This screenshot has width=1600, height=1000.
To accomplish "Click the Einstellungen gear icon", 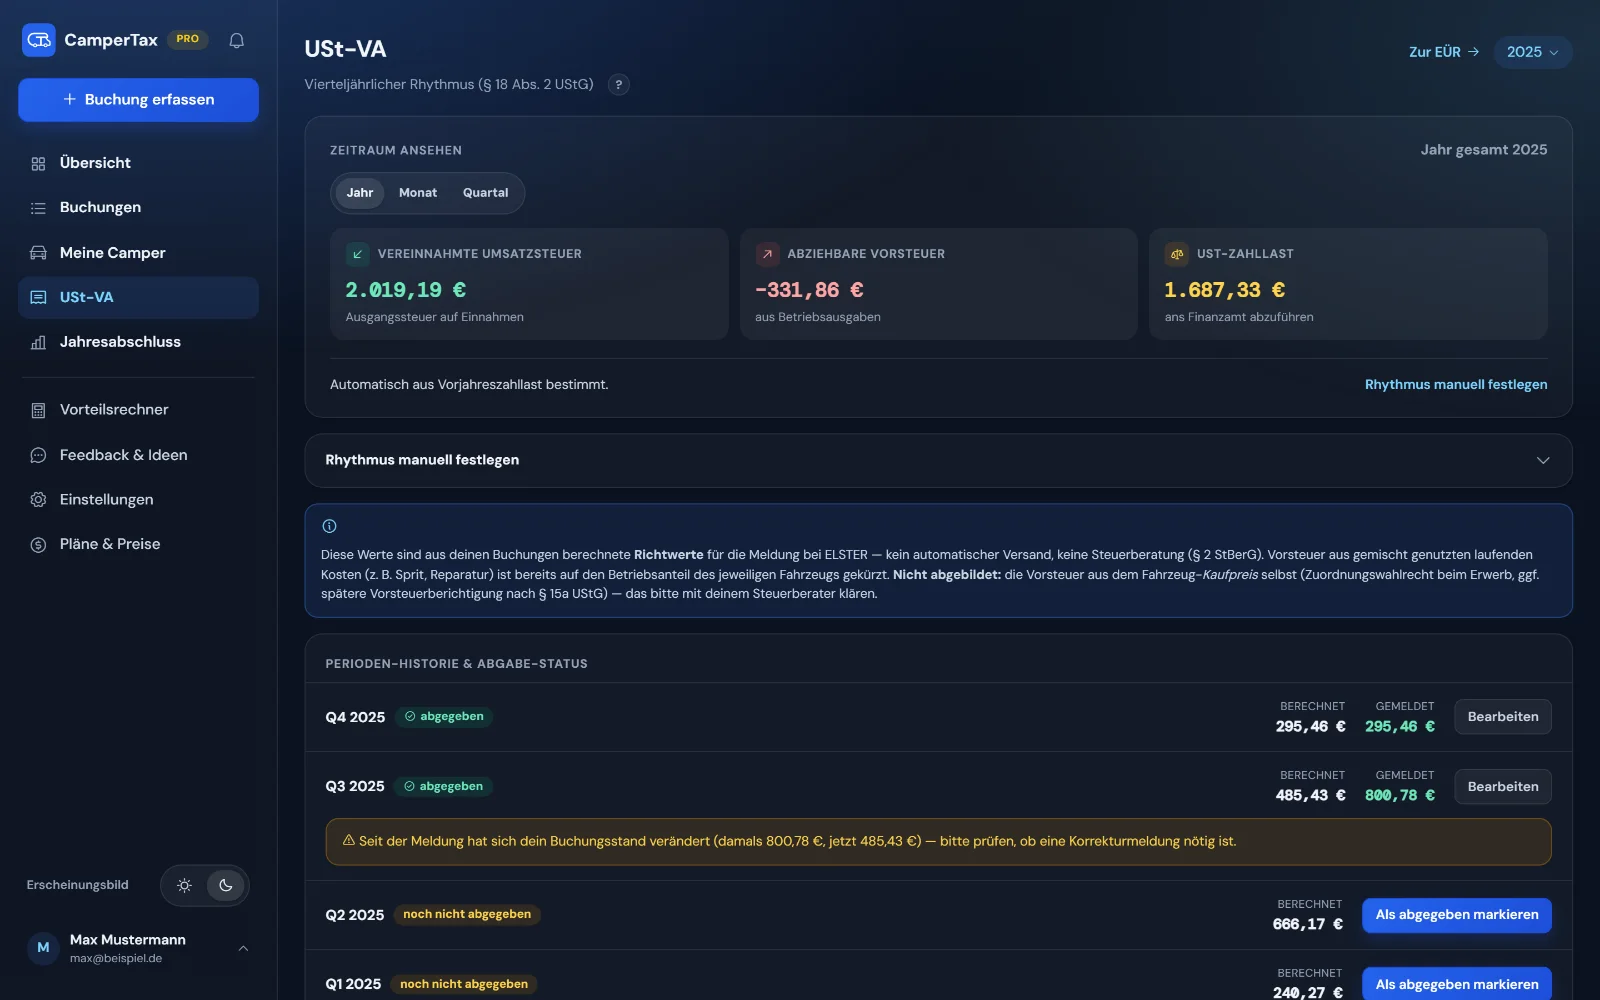I will tap(38, 499).
